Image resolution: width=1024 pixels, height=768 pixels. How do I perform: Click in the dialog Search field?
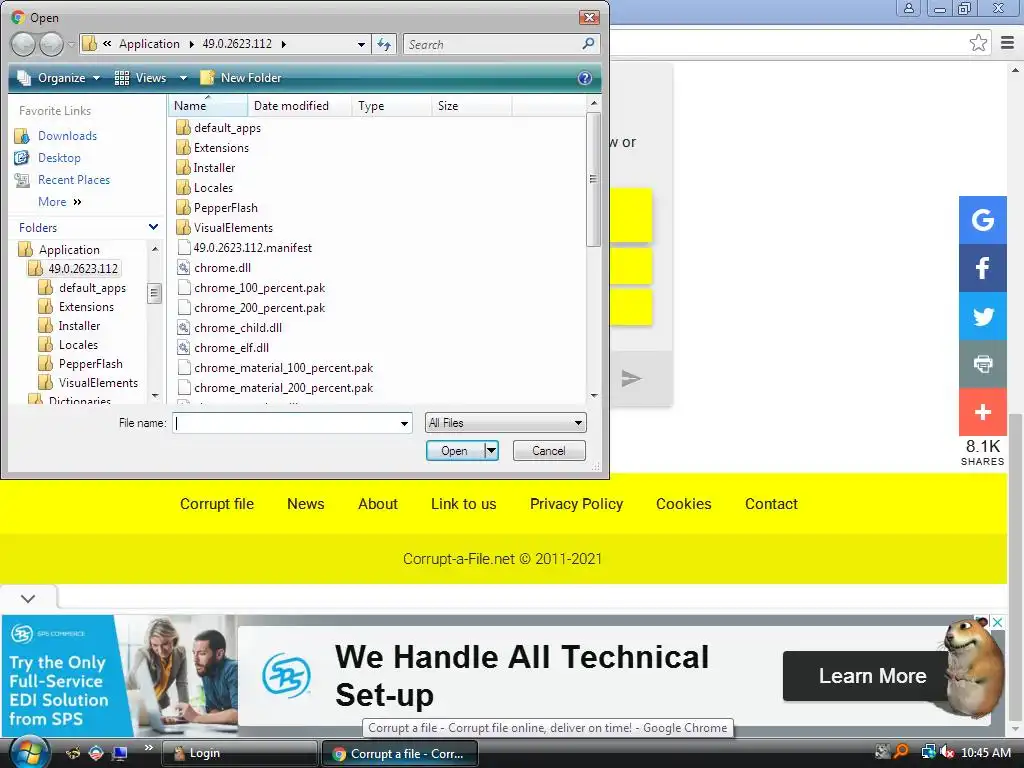point(492,44)
